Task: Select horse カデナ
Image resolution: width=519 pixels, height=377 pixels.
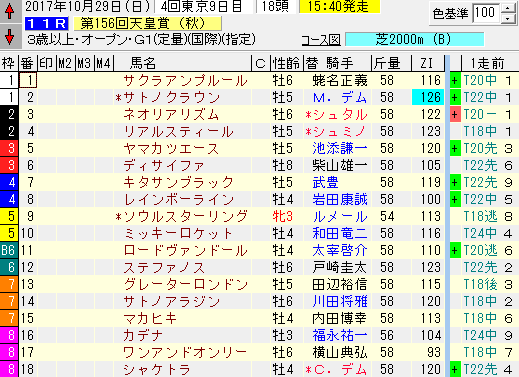Action: click(x=143, y=336)
